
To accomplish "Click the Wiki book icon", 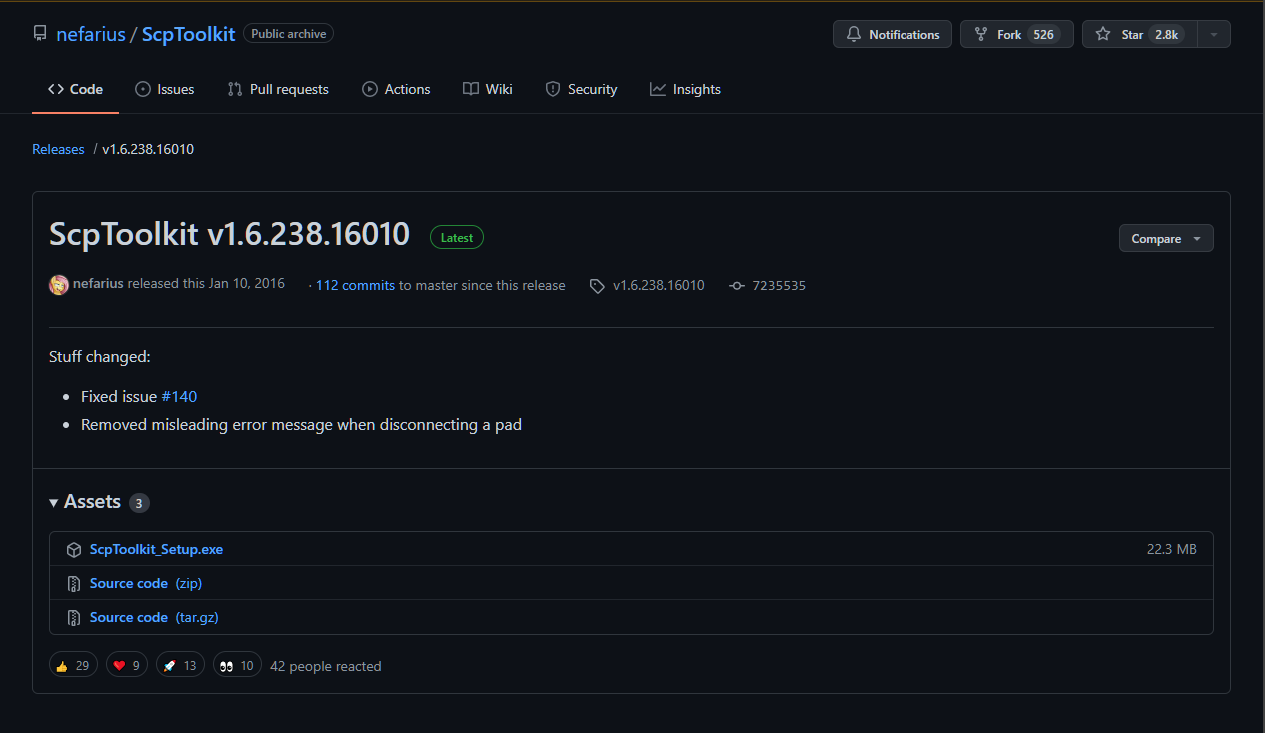I will [x=471, y=89].
